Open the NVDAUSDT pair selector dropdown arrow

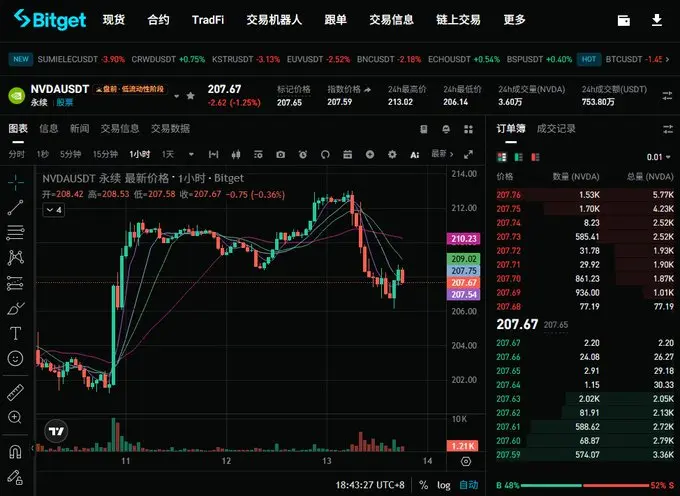pos(177,96)
